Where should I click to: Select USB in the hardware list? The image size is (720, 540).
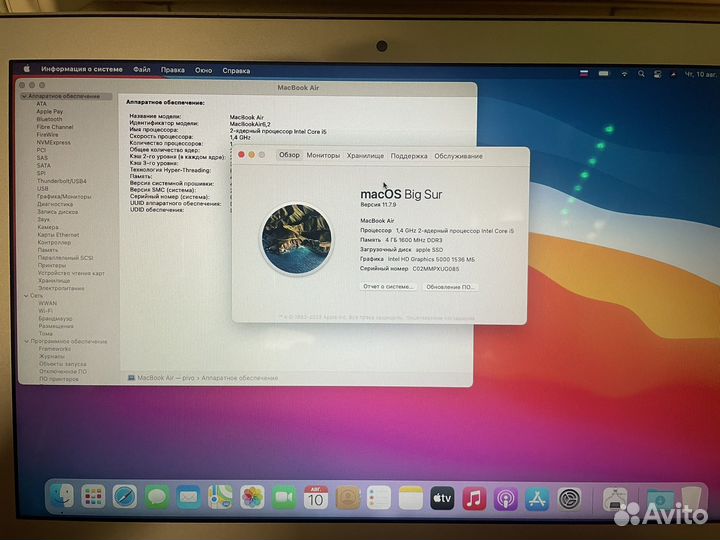[42, 189]
